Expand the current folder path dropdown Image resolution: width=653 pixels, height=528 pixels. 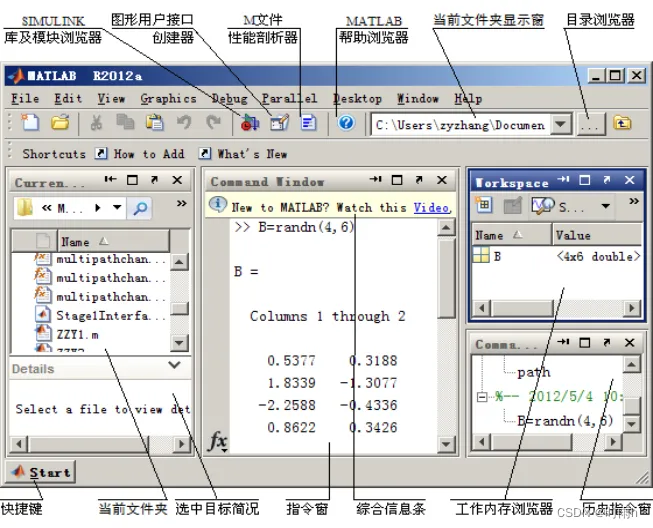pyautogui.click(x=561, y=124)
